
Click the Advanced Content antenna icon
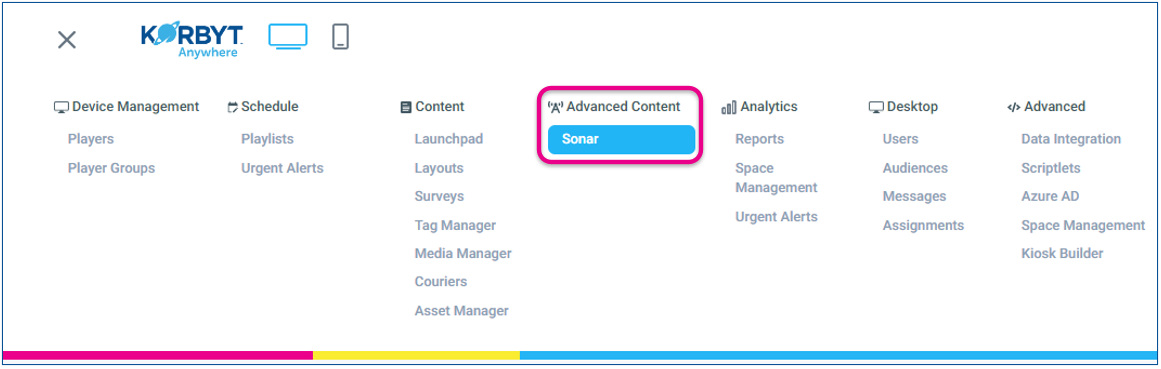pyautogui.click(x=555, y=107)
